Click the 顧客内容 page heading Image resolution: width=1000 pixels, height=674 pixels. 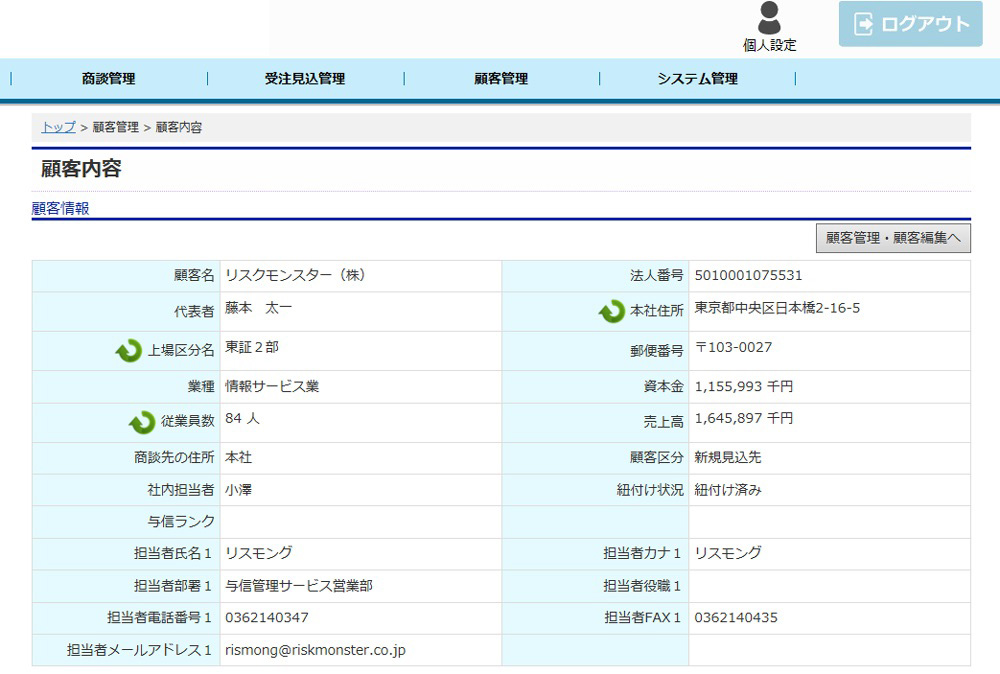(x=81, y=169)
